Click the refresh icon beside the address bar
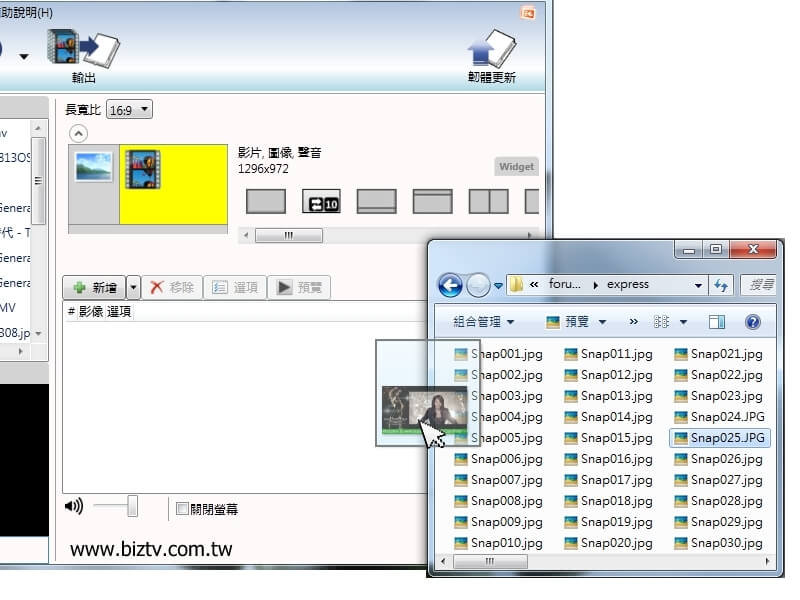800x600 pixels. [x=721, y=285]
